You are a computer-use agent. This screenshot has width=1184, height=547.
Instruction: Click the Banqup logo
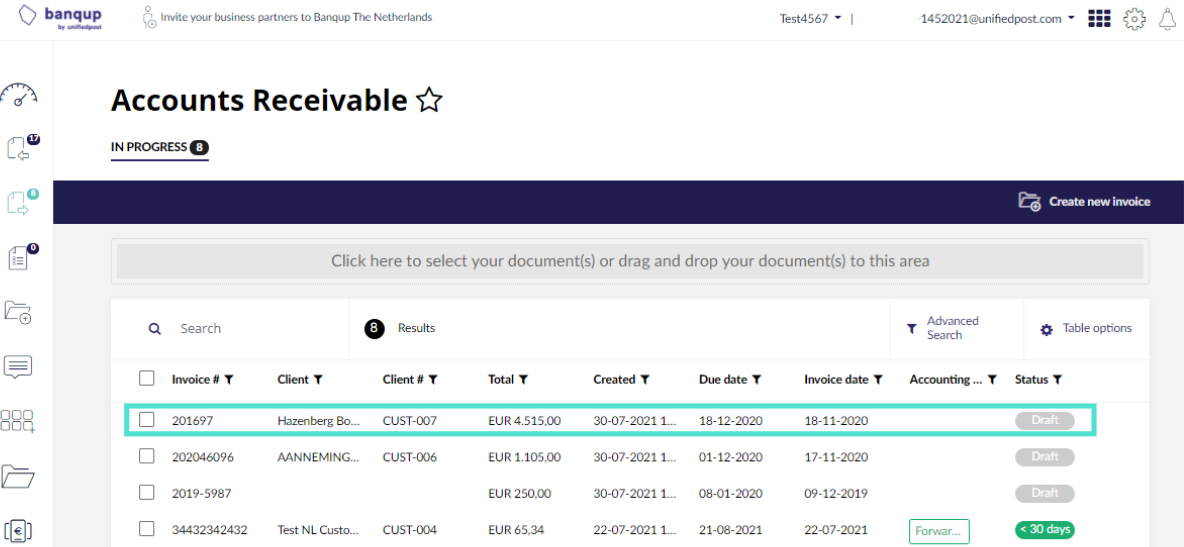(60, 17)
